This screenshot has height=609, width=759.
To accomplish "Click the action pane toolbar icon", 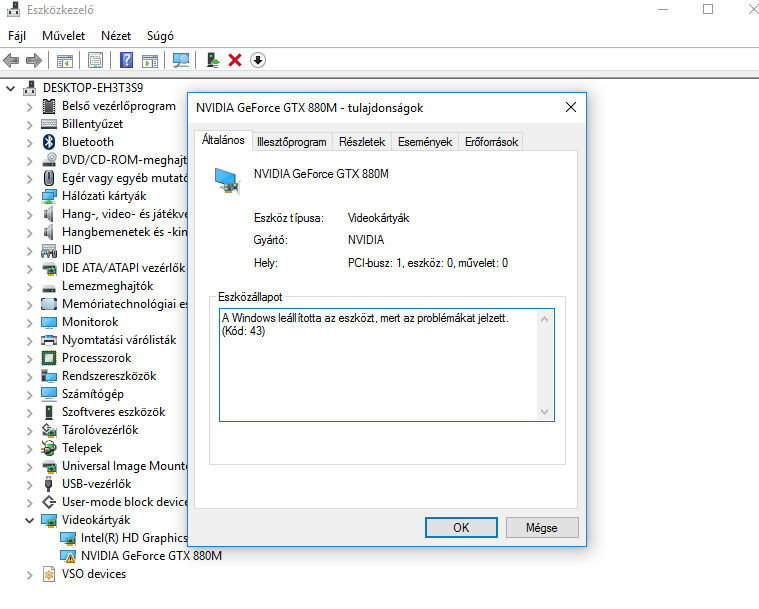I will click(150, 61).
